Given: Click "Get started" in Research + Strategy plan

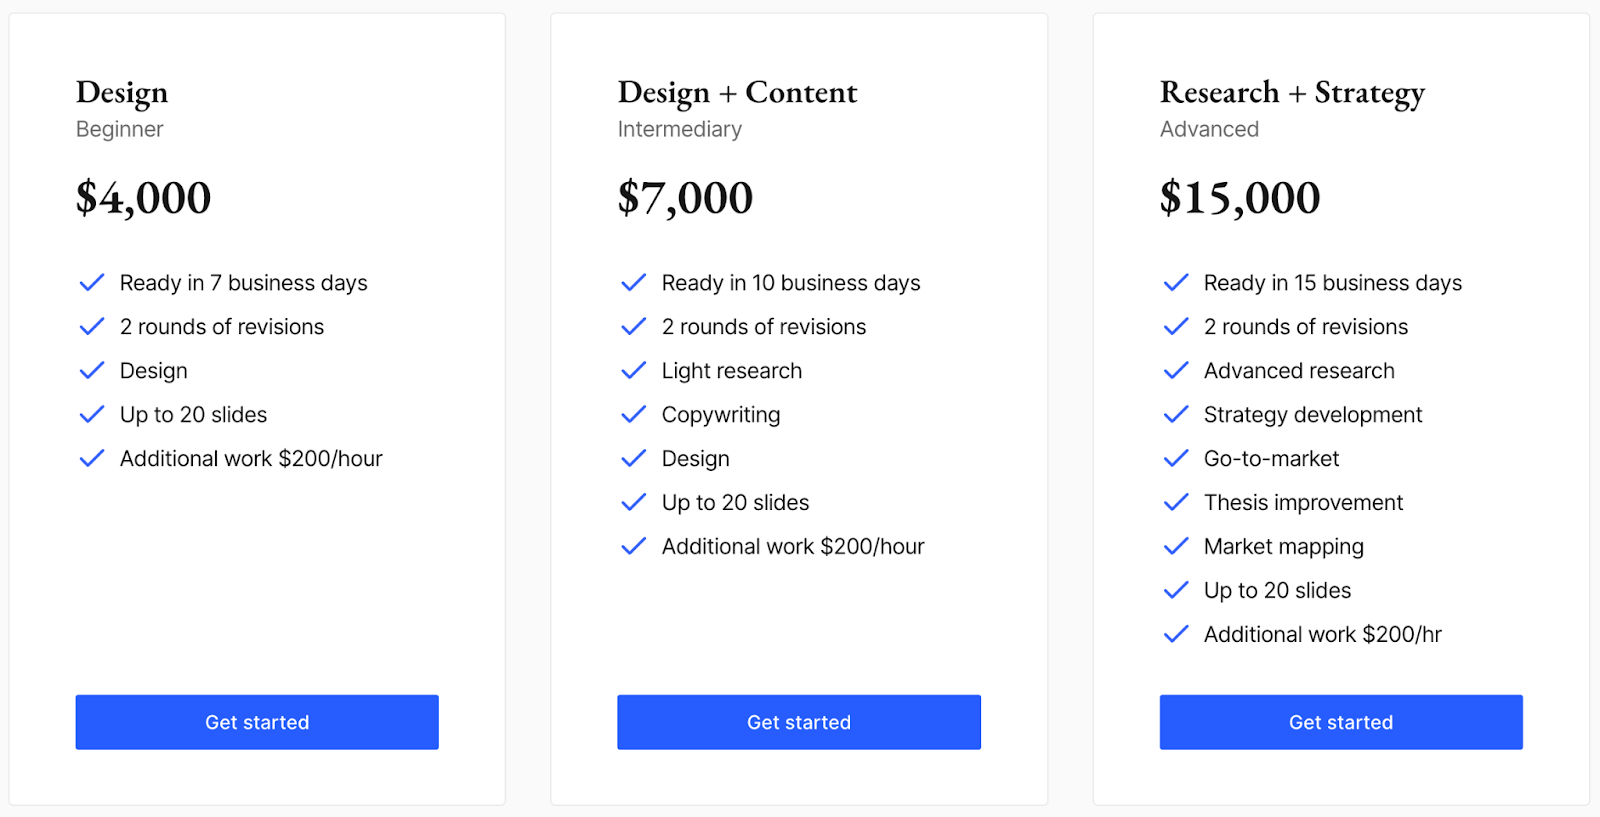Looking at the screenshot, I should [x=1340, y=721].
